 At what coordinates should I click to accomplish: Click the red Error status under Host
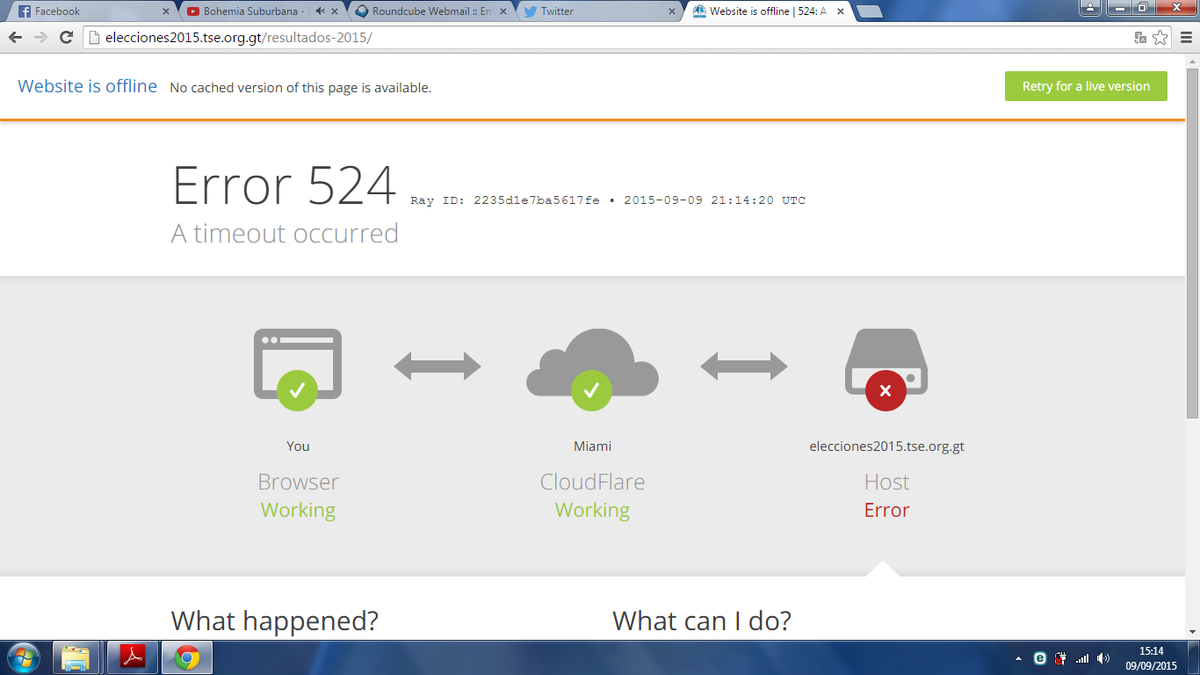(x=886, y=510)
